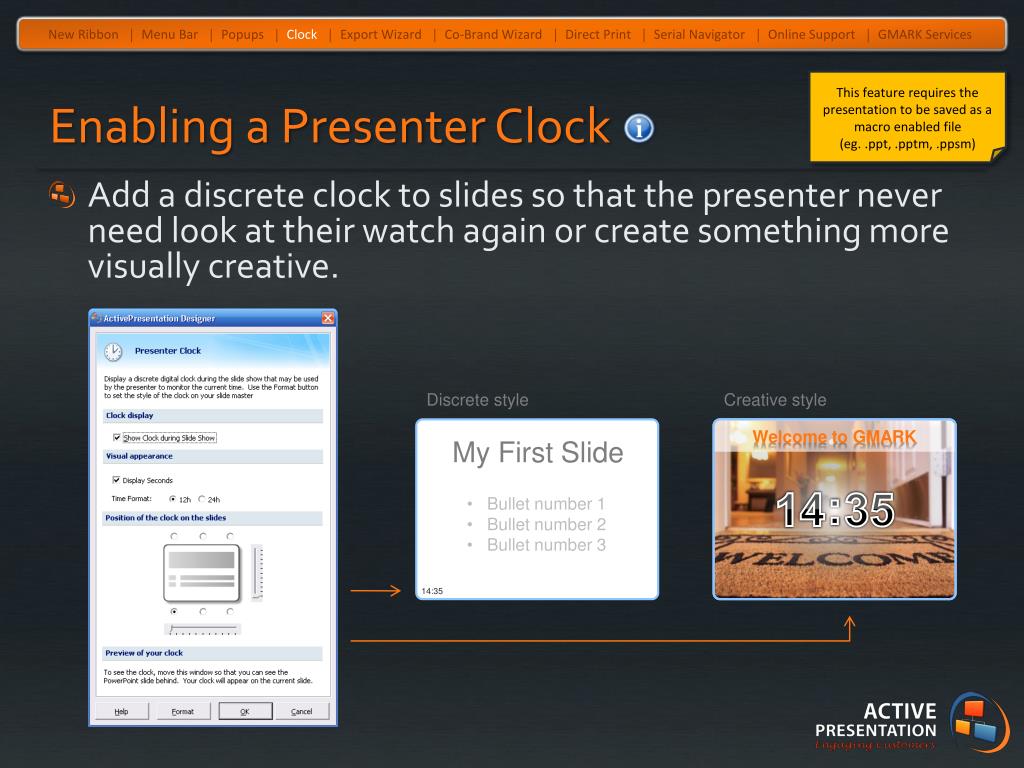Click the Cancel button
The image size is (1024, 768).
point(301,711)
